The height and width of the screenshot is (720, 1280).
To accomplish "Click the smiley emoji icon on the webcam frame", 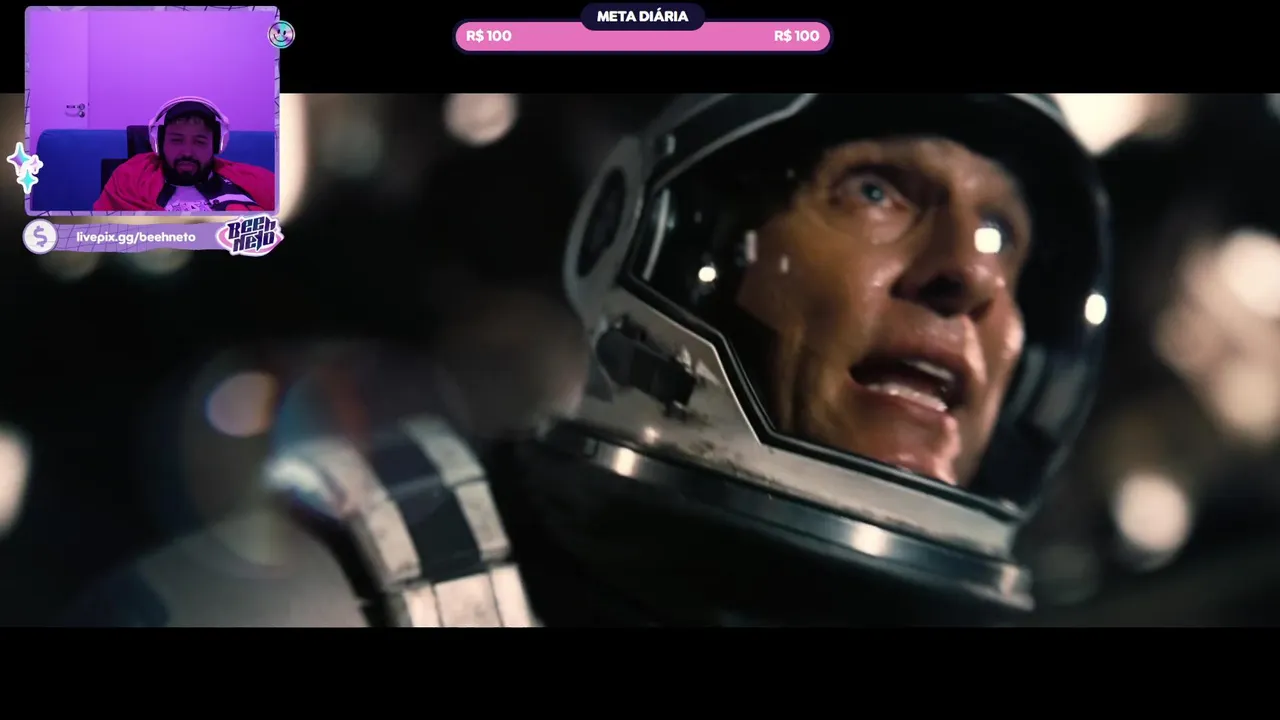I will (282, 35).
